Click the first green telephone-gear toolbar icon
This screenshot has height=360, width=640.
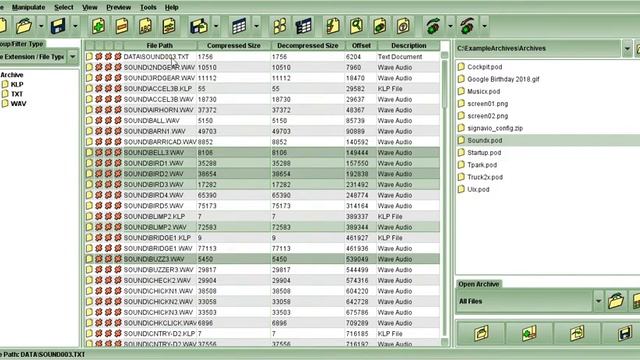coord(433,26)
